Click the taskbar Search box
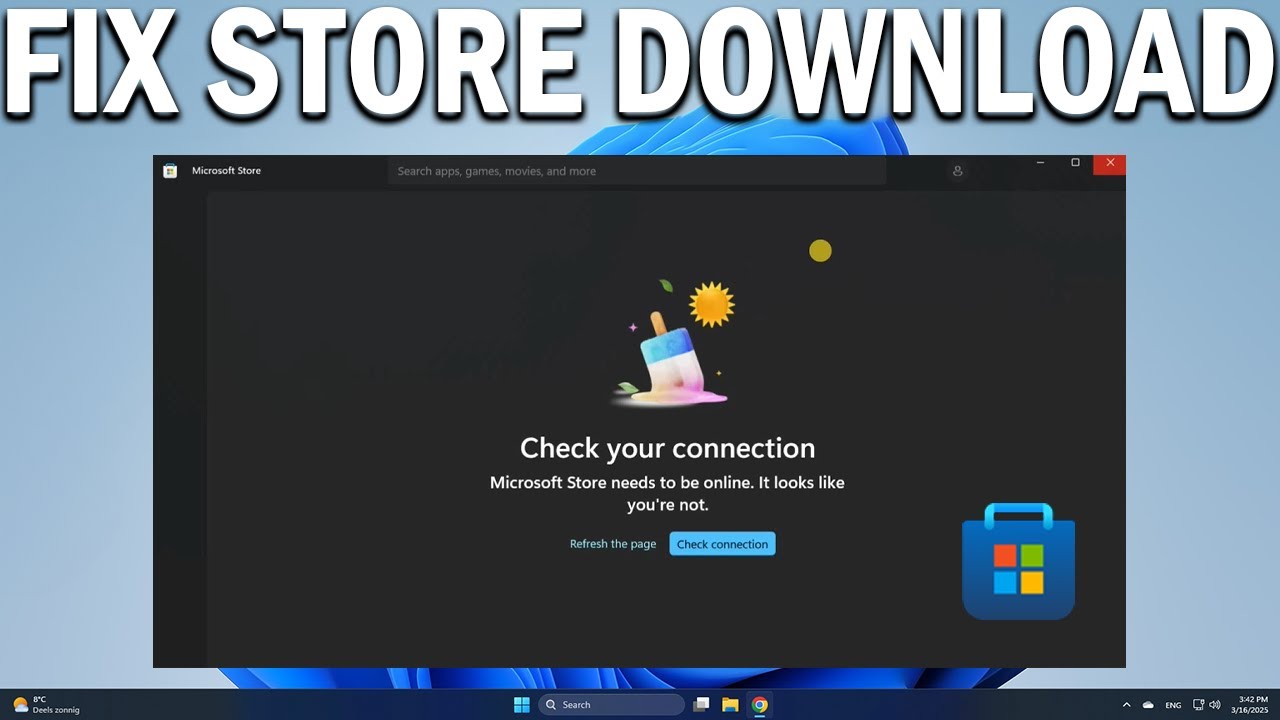The height and width of the screenshot is (720, 1280). [611, 705]
